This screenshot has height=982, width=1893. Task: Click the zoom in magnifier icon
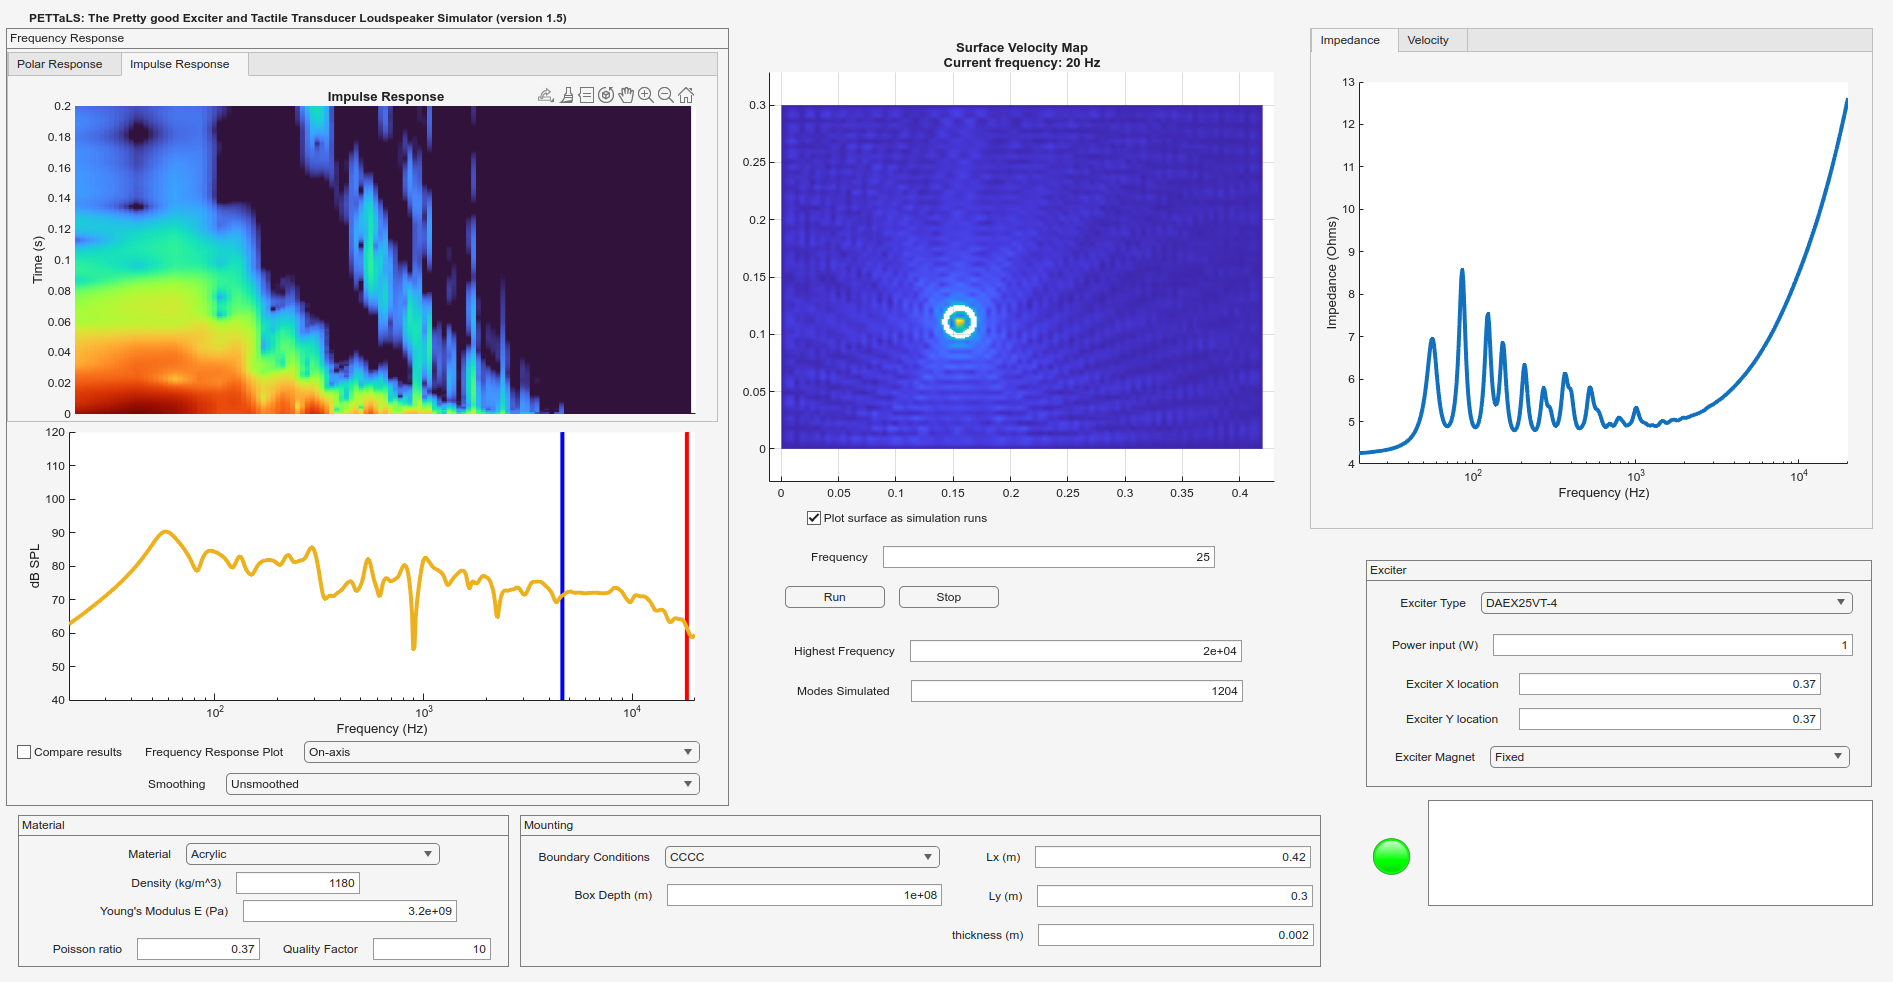coord(646,95)
